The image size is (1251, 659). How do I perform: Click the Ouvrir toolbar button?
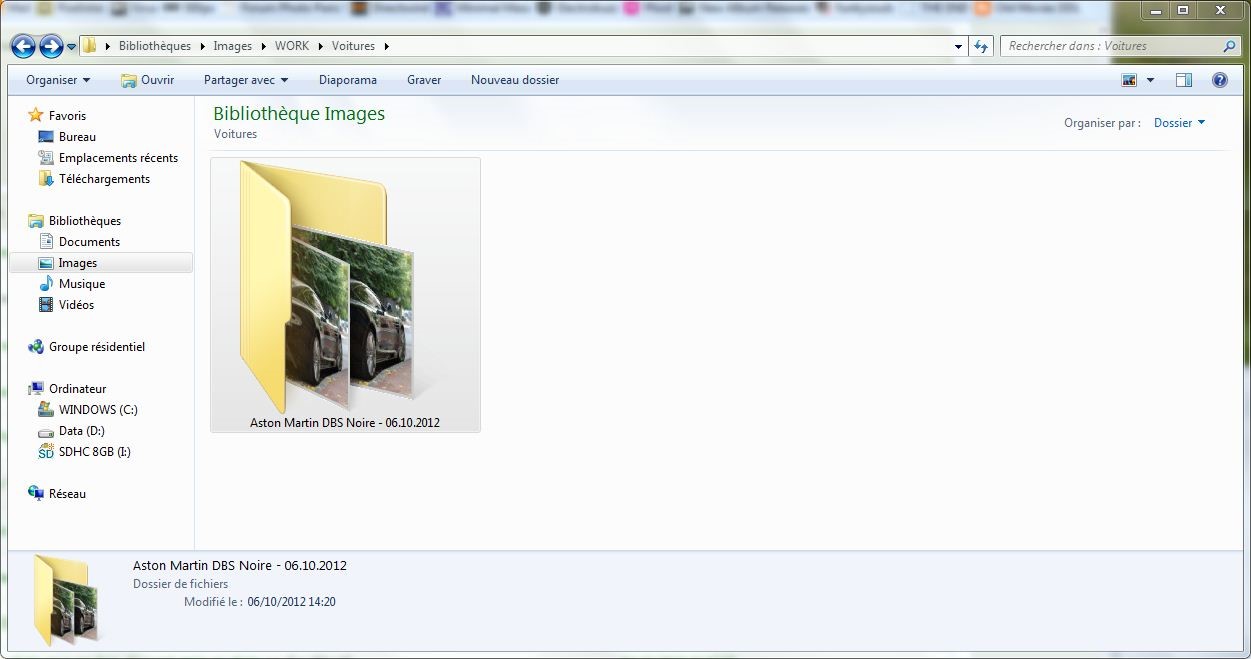click(147, 80)
